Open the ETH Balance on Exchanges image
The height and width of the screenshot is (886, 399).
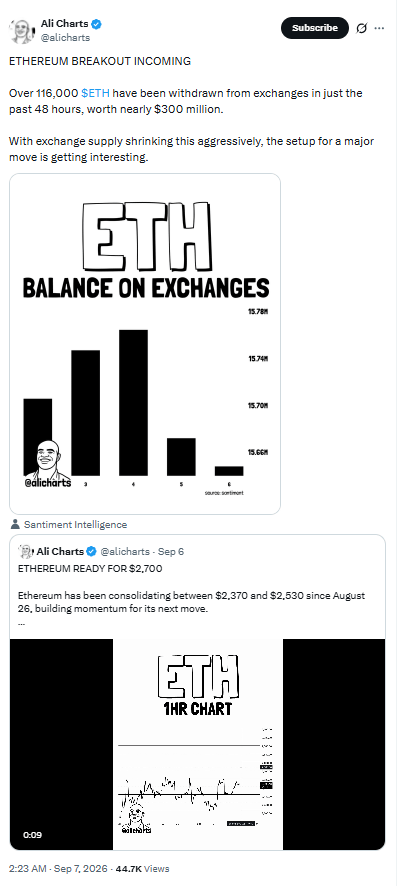pos(145,344)
